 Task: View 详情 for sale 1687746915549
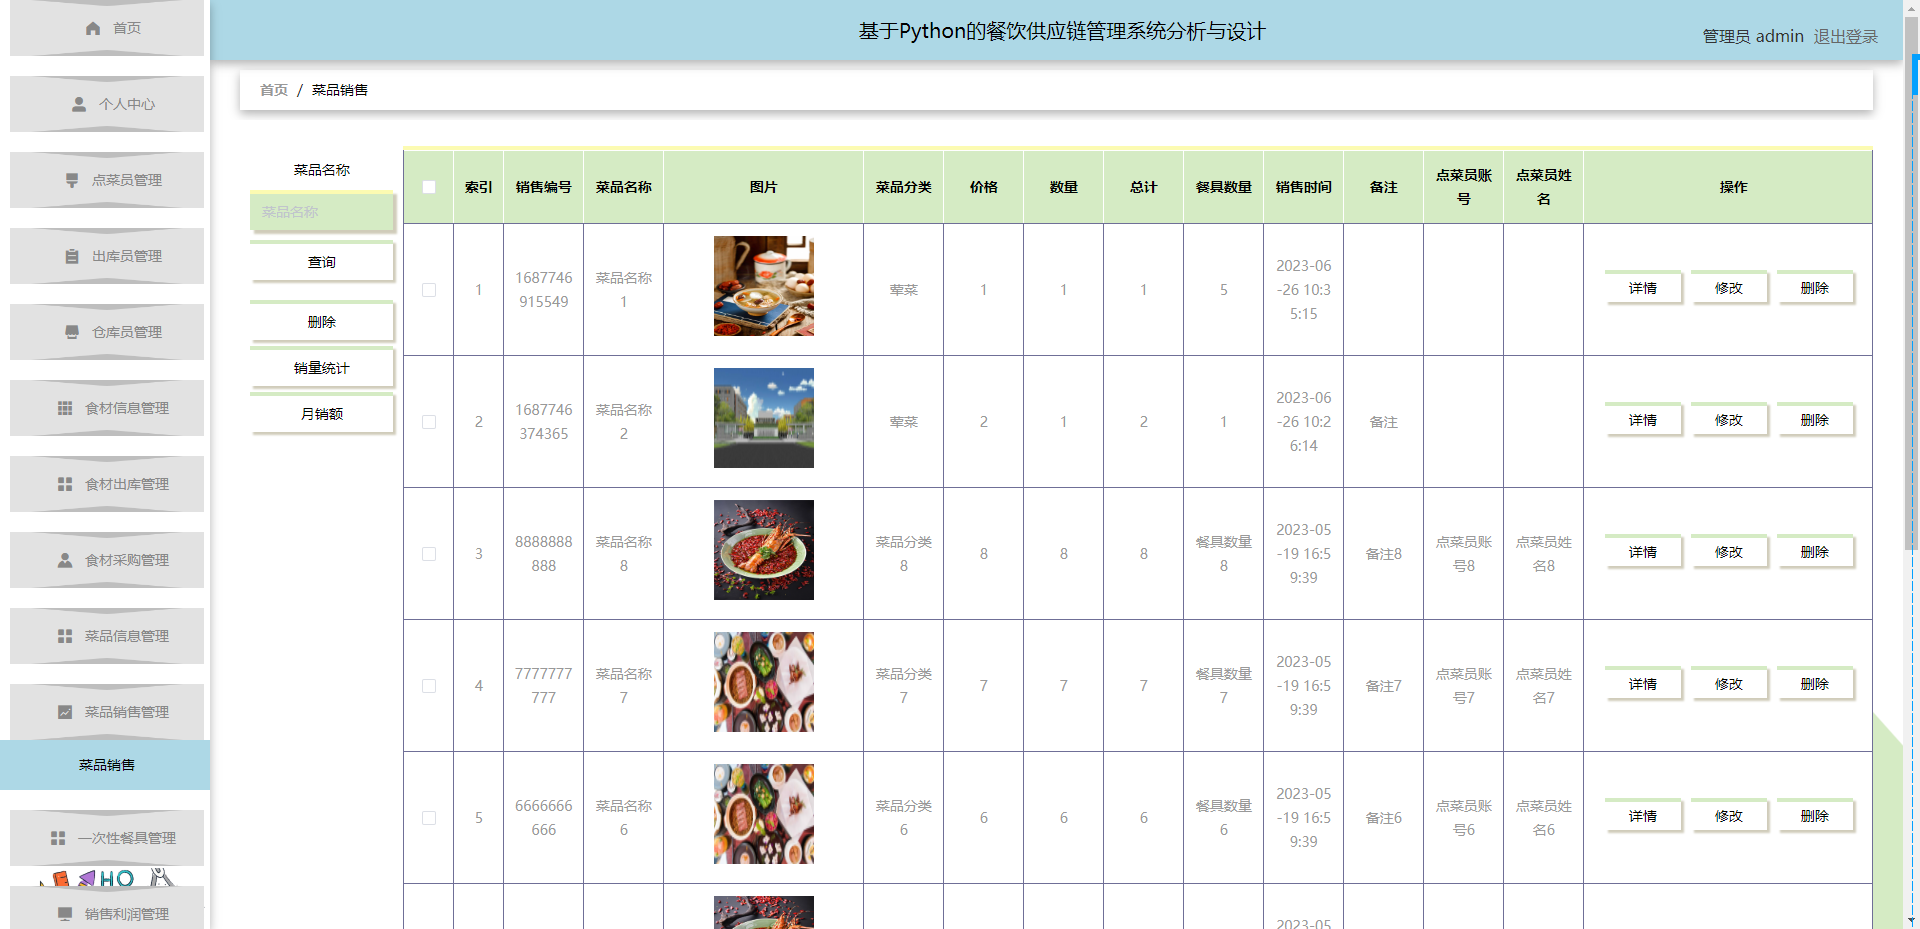1643,288
